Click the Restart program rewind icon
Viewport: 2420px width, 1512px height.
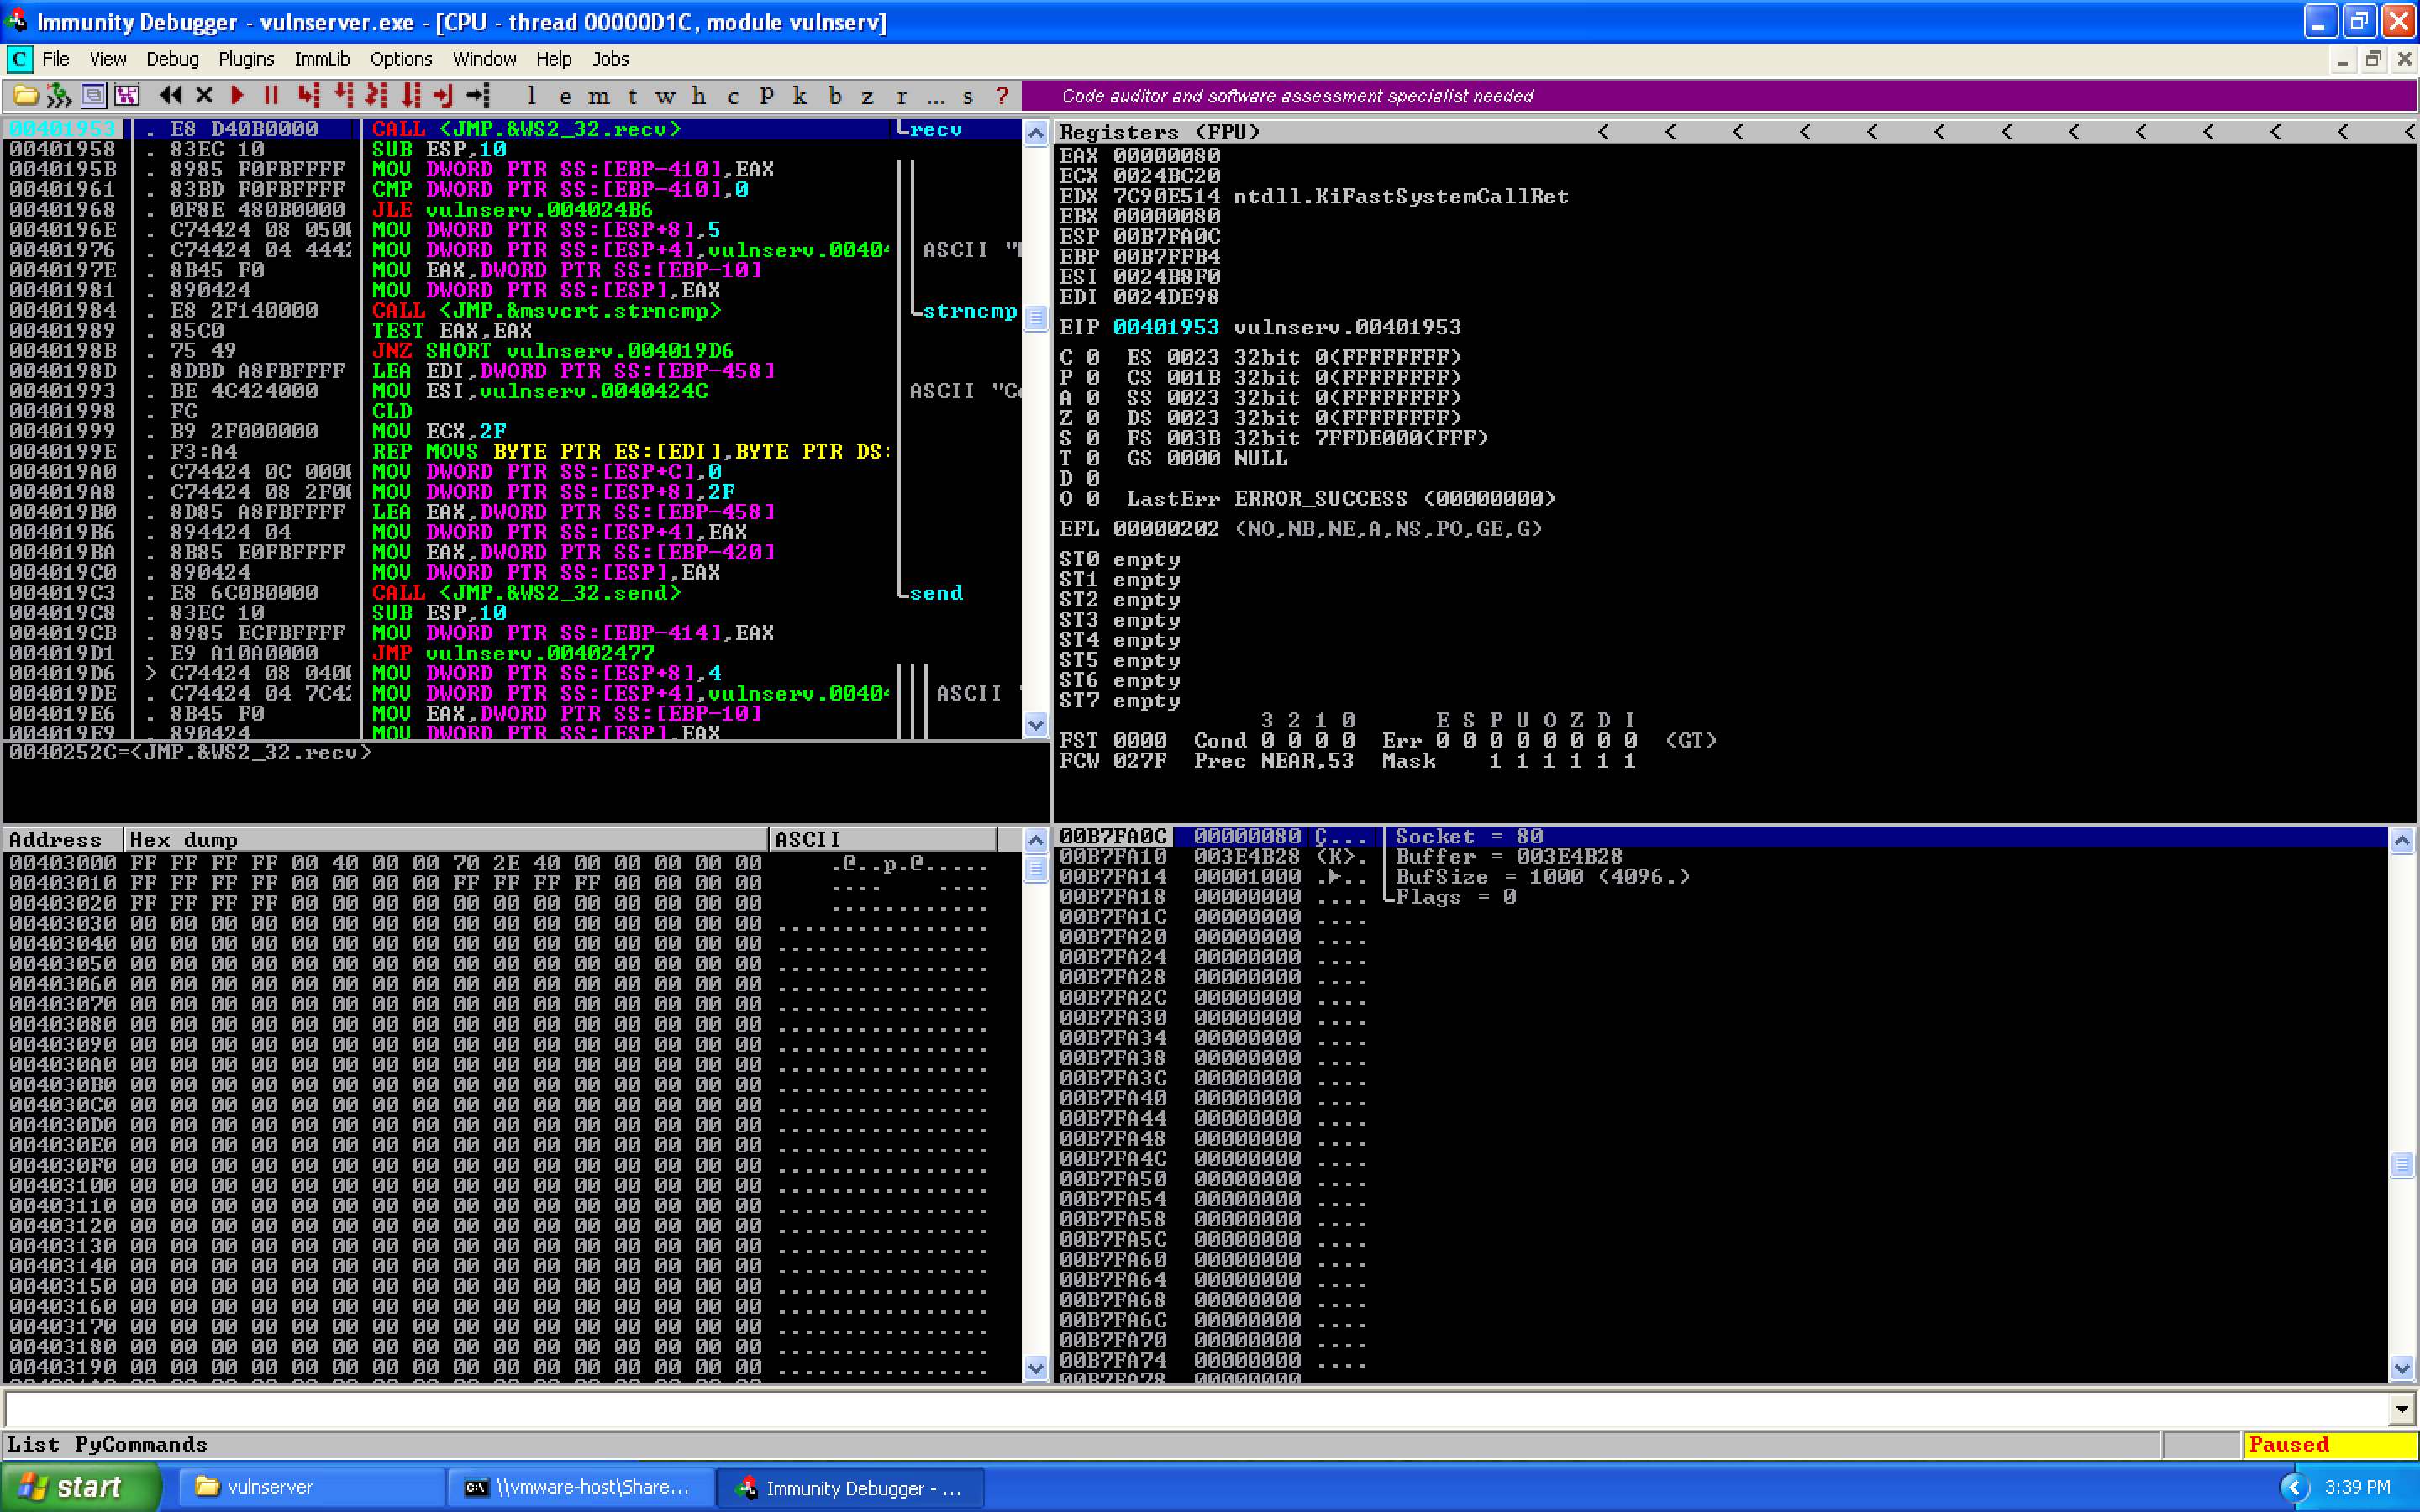coord(170,96)
